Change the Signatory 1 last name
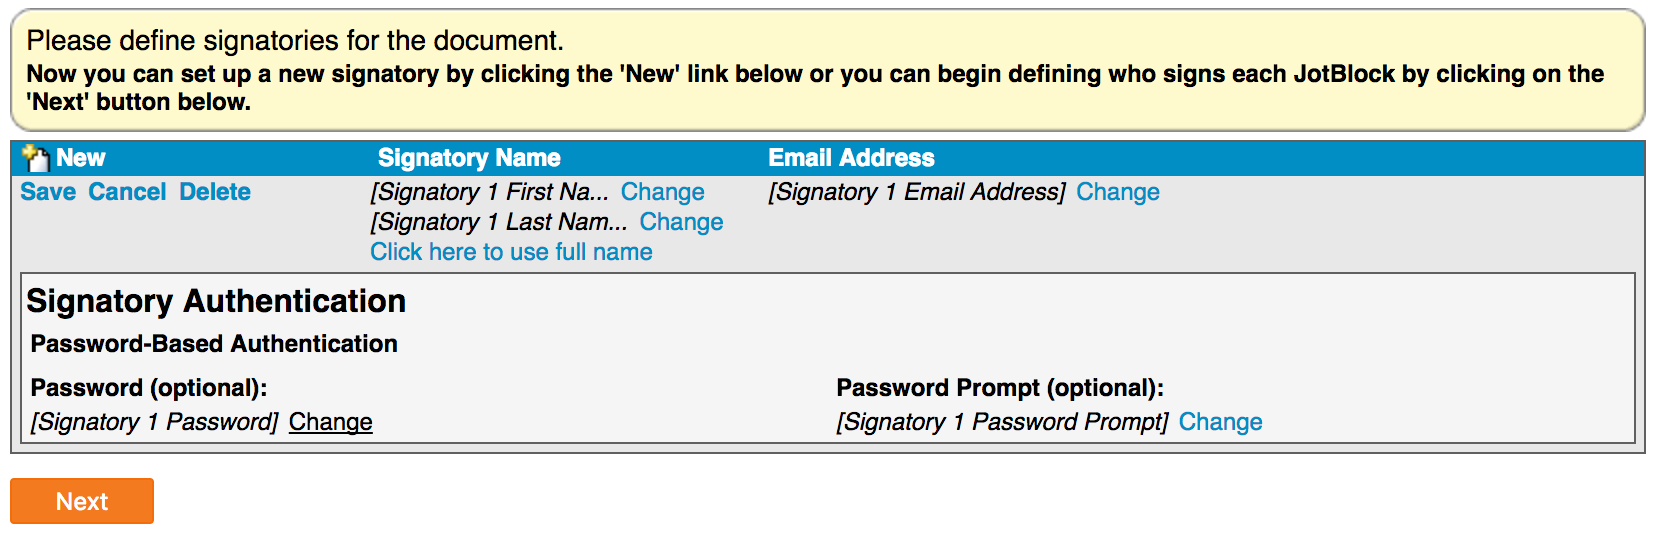Viewport: 1656px width, 534px height. 681,222
